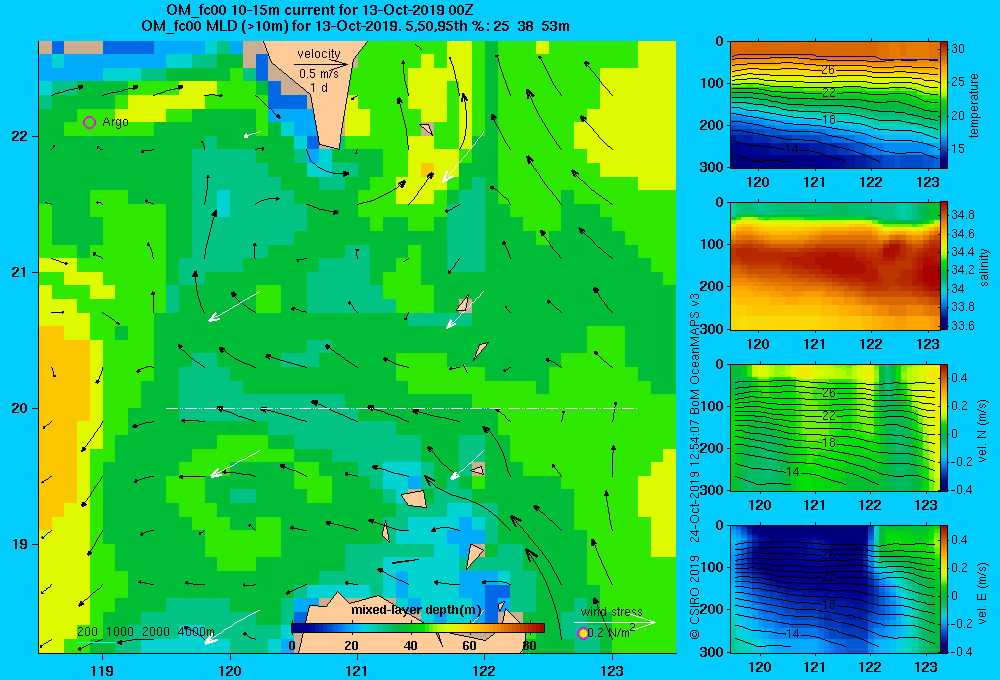Viewport: 1000px width, 680px height.
Task: Open the "vel. E" eastward velocity section panel
Action: (x=835, y=589)
